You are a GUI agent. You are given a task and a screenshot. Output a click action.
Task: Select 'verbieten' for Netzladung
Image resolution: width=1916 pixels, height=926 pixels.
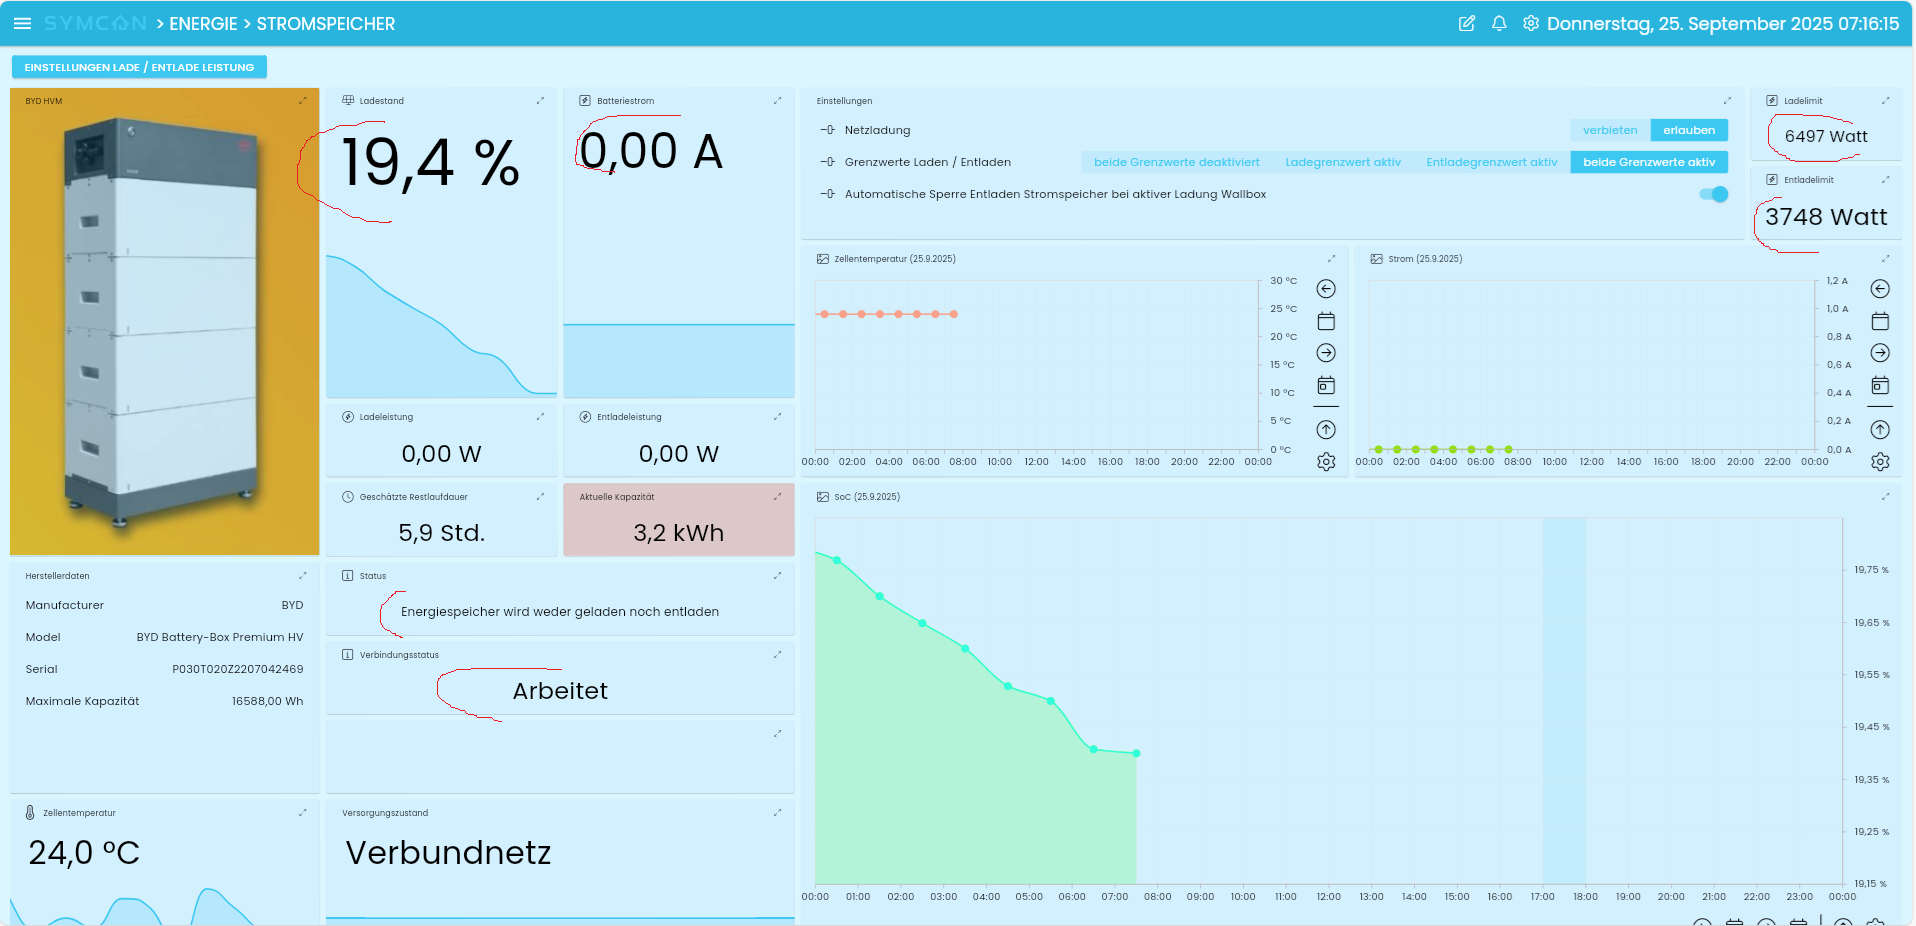1610,130
